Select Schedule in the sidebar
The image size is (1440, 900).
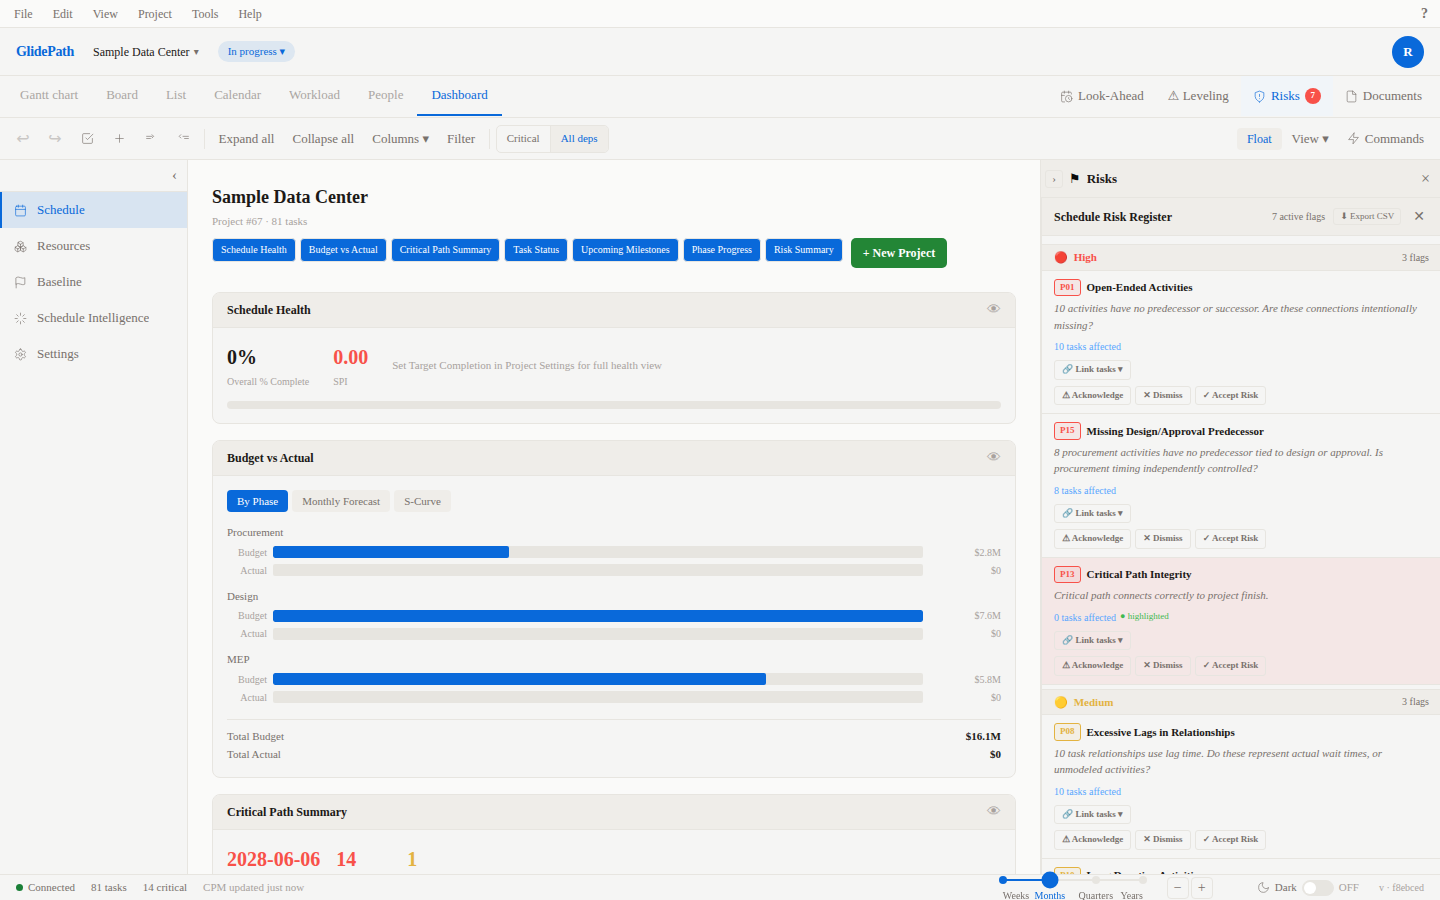94,210
